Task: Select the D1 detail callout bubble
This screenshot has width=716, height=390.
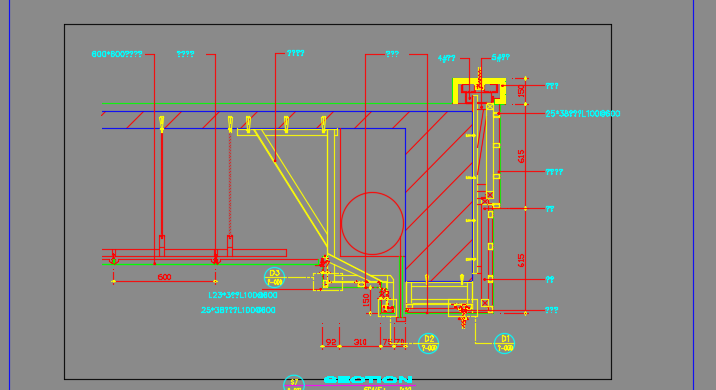Action: pos(505,343)
